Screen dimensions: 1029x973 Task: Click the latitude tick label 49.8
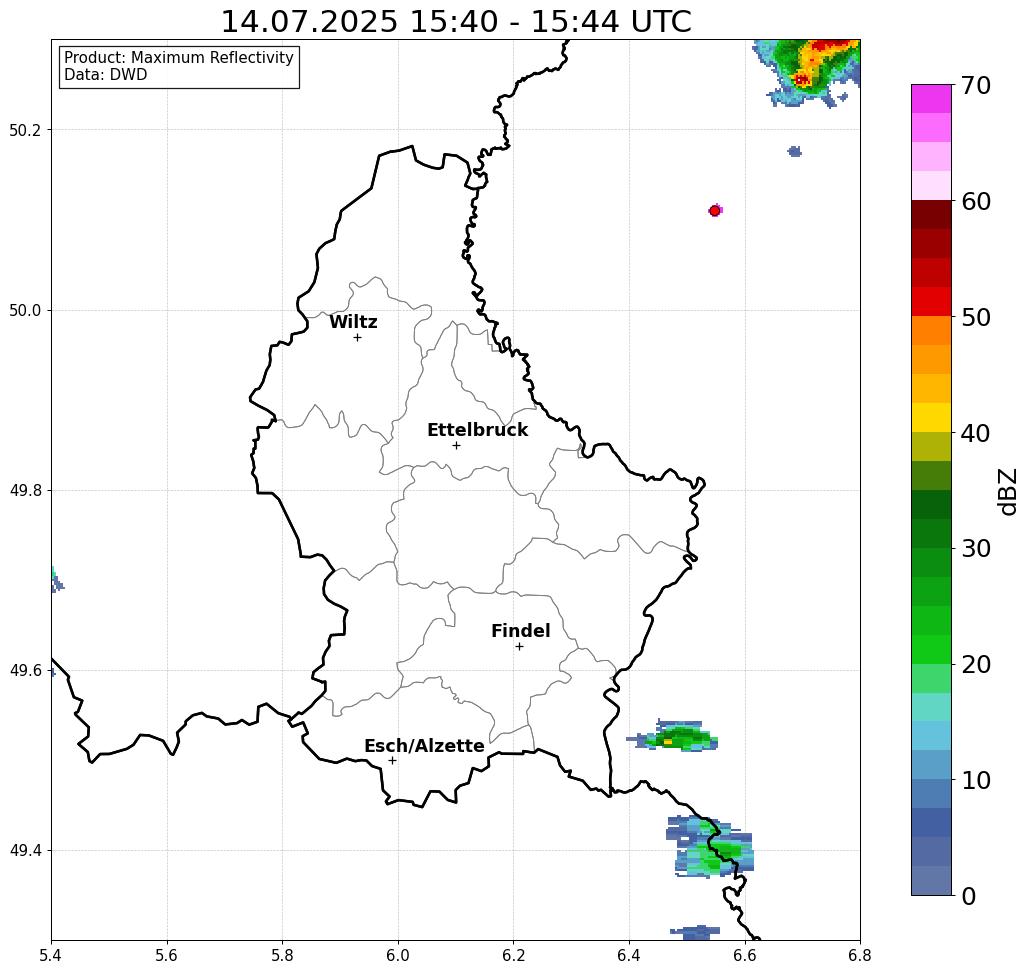pyautogui.click(x=25, y=490)
